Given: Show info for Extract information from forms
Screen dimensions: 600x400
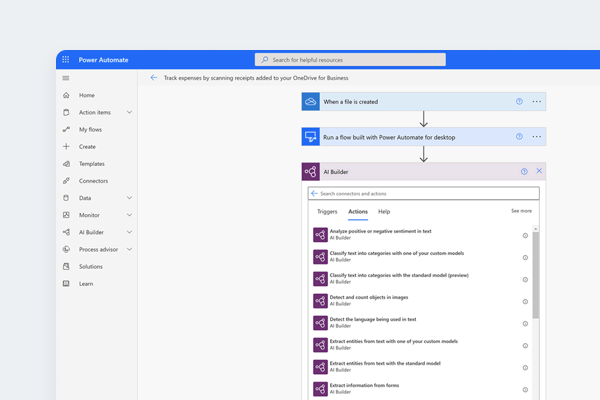Looking at the screenshot, I should (x=525, y=390).
